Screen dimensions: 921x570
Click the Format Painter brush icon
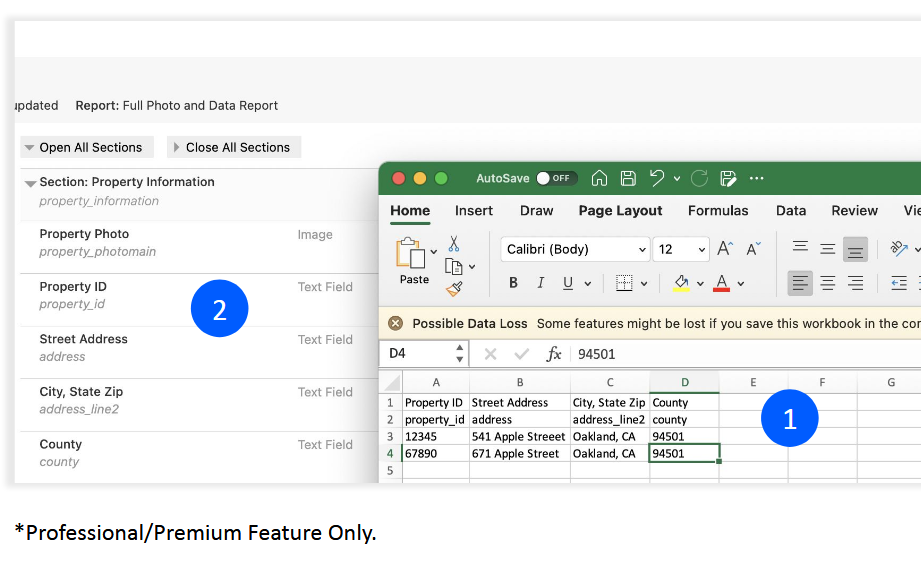point(454,289)
